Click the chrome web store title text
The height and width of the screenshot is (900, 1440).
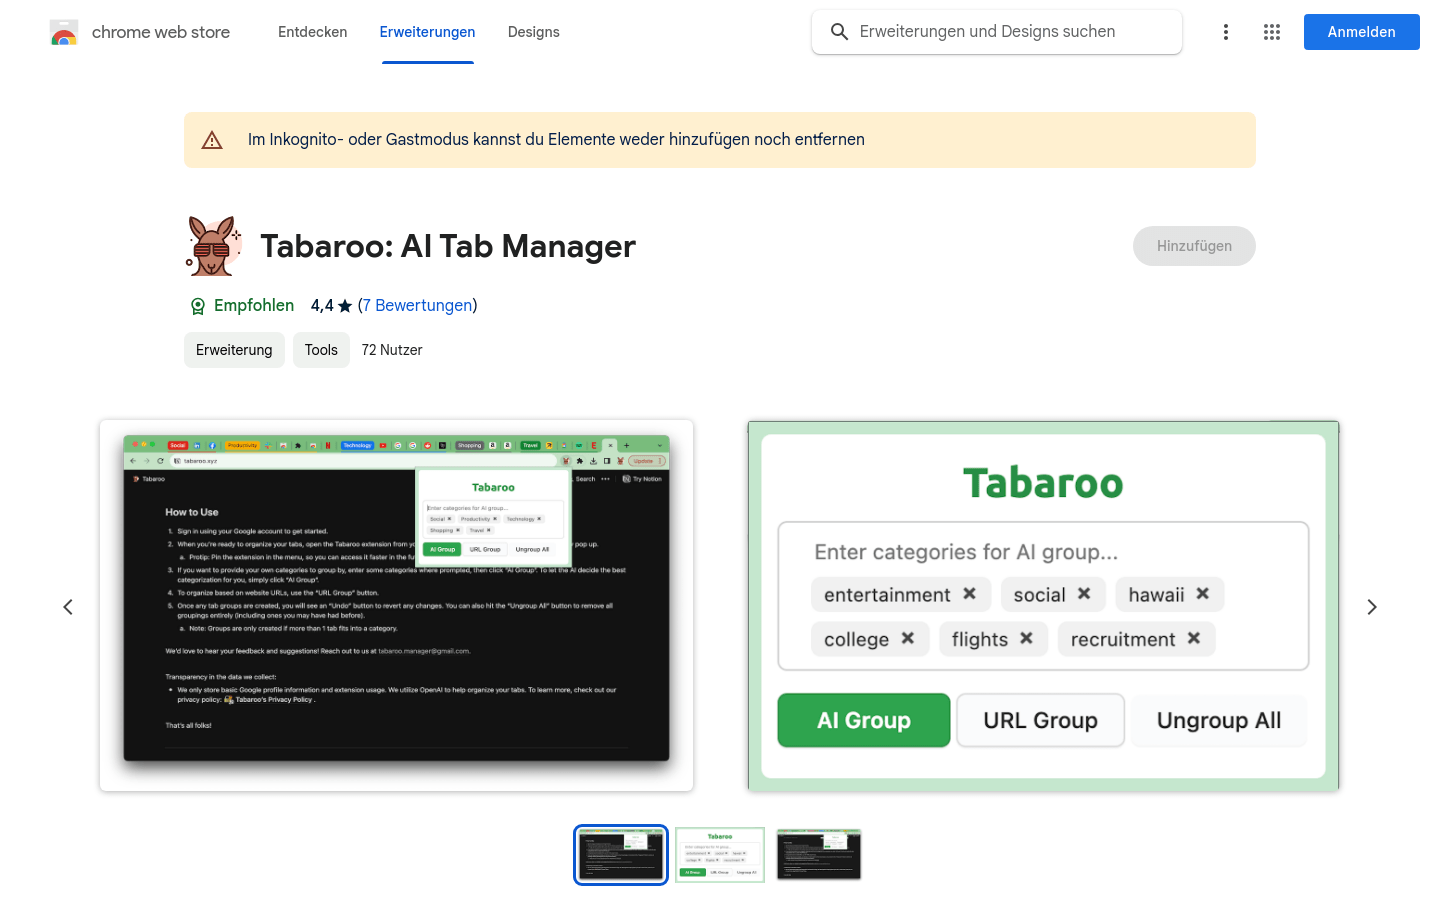click(161, 32)
